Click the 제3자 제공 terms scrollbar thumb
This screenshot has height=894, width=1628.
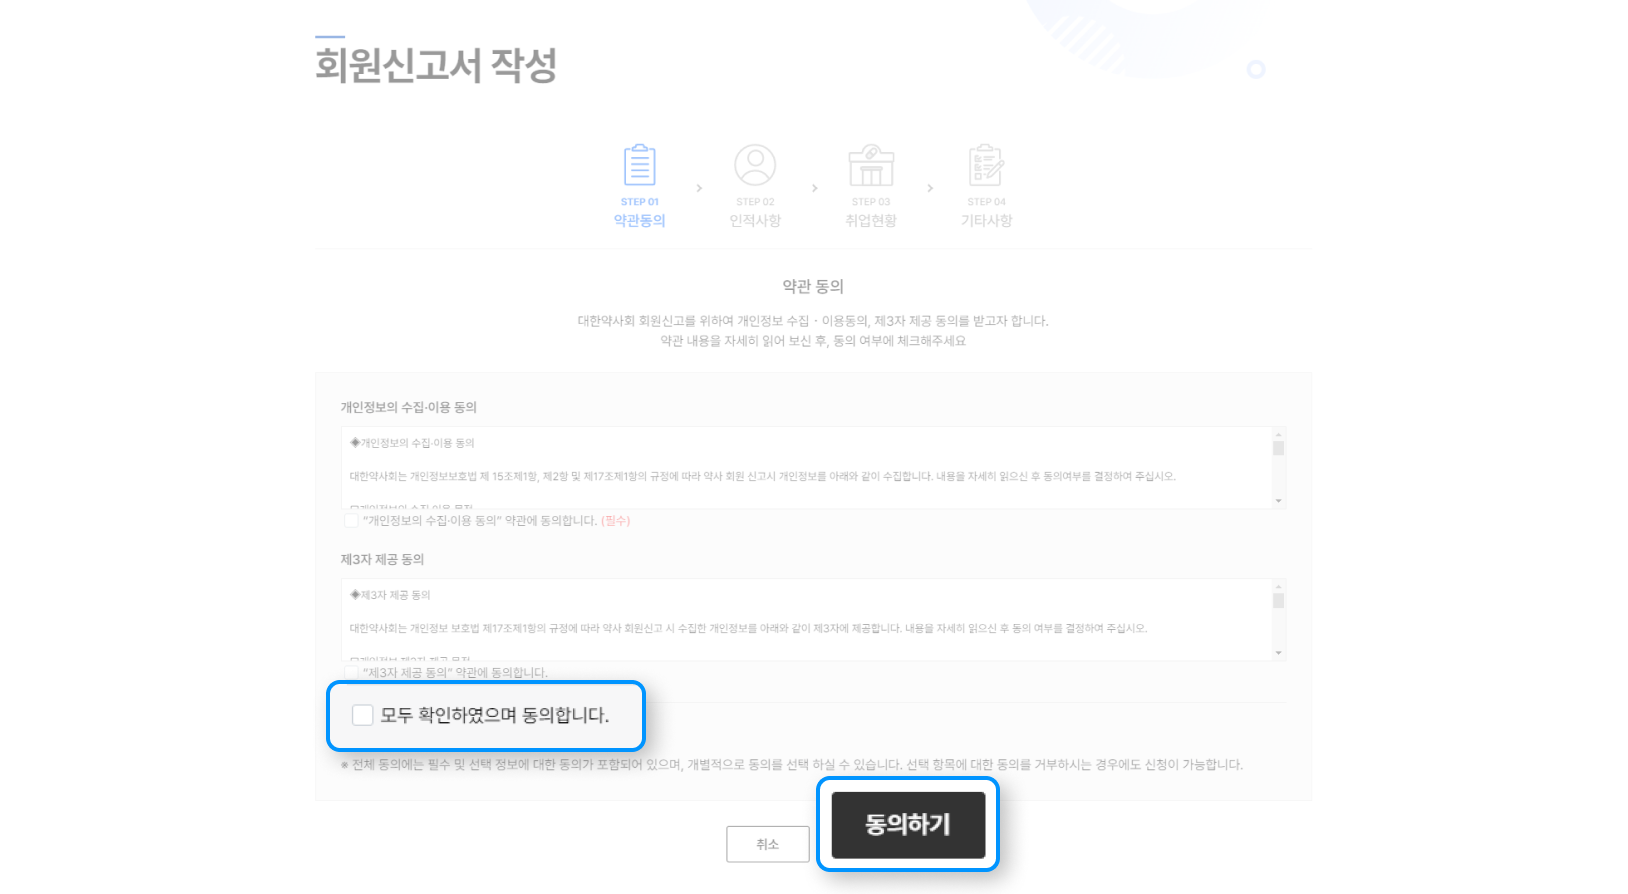pos(1278,600)
